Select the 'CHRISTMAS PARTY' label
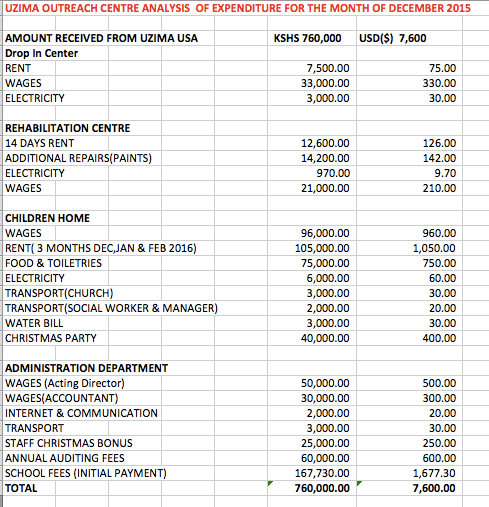The image size is (489, 507). click(51, 338)
